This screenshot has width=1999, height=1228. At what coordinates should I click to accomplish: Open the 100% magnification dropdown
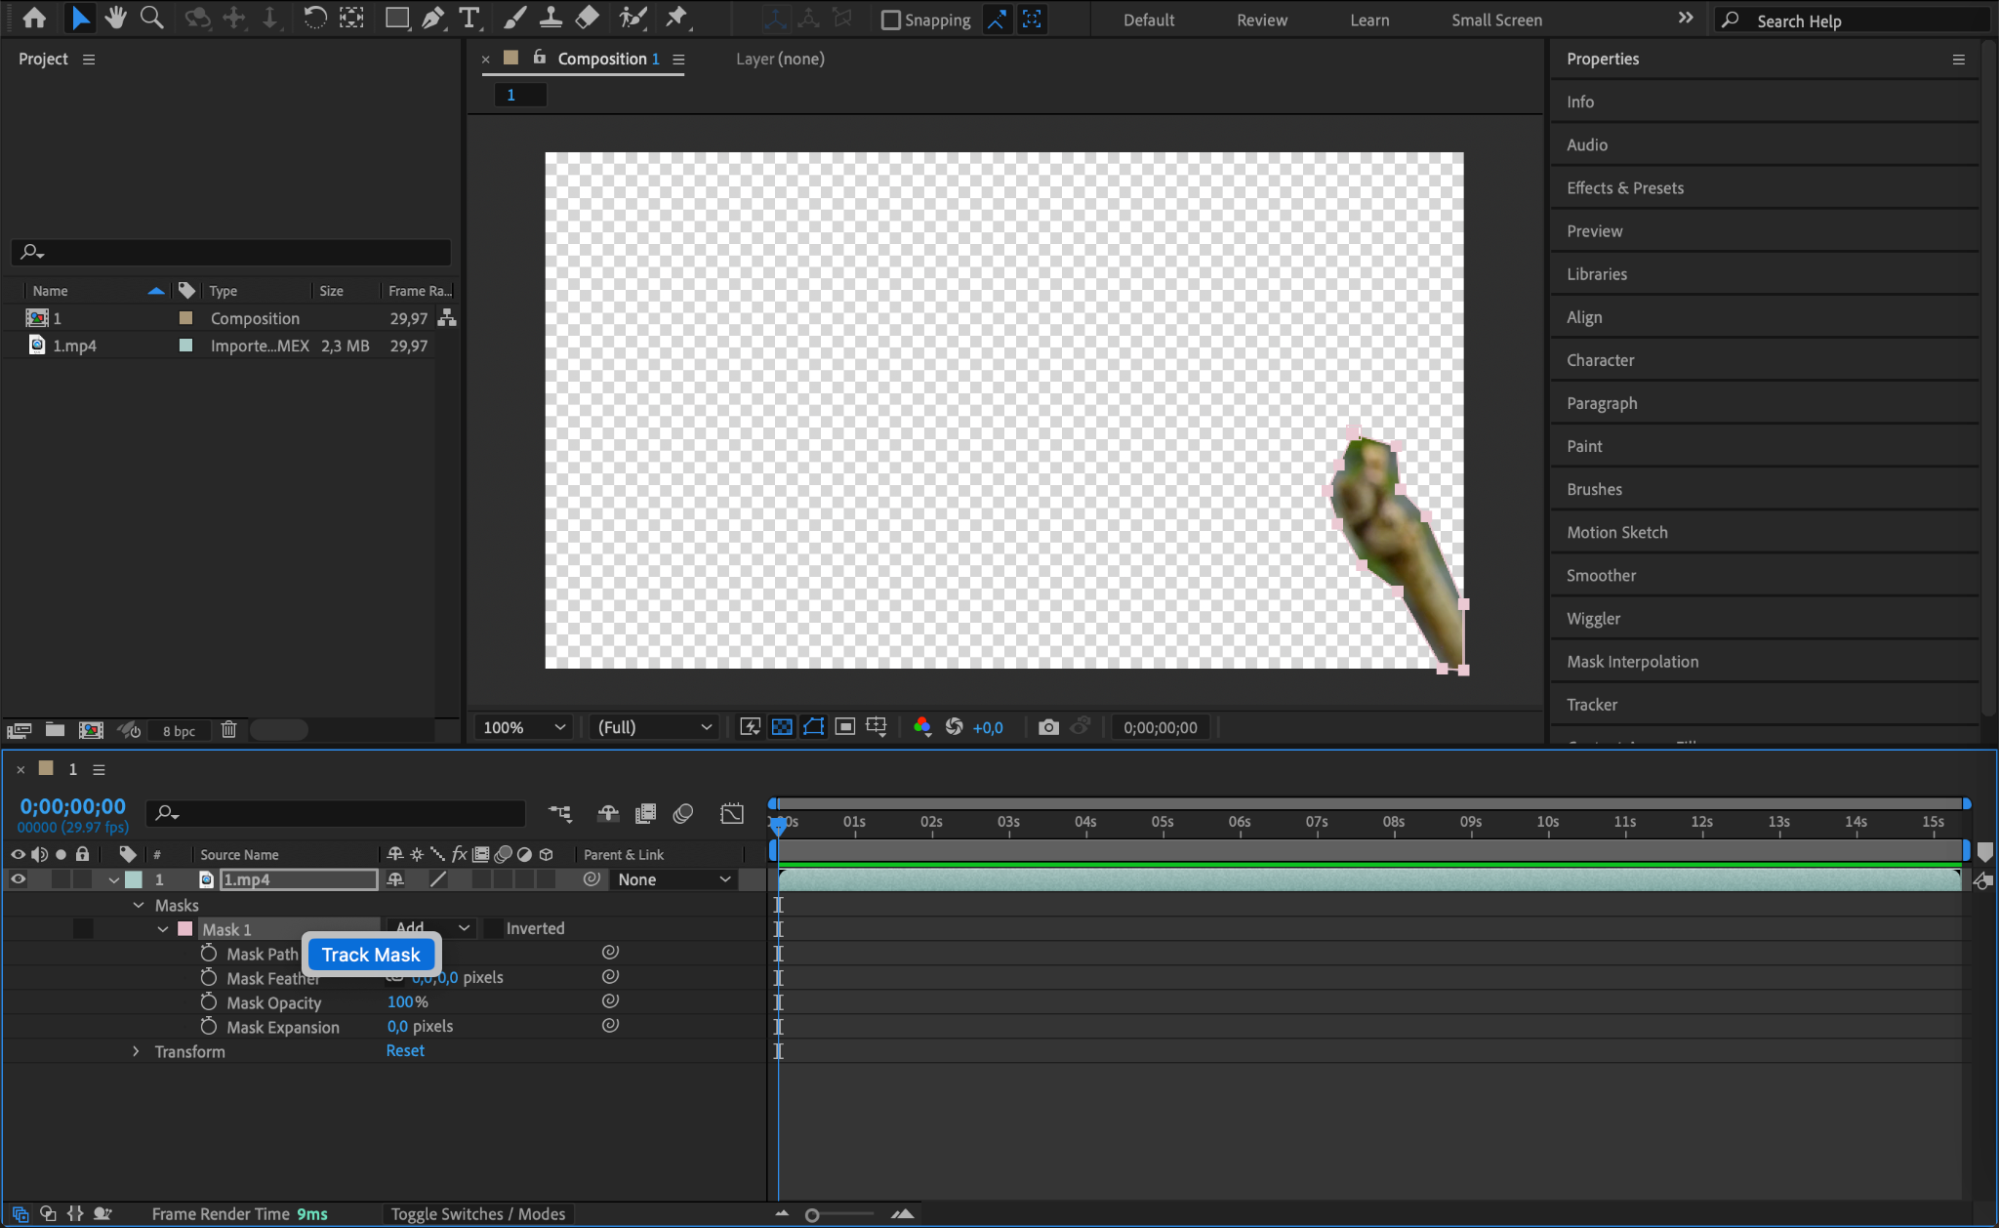coord(524,727)
